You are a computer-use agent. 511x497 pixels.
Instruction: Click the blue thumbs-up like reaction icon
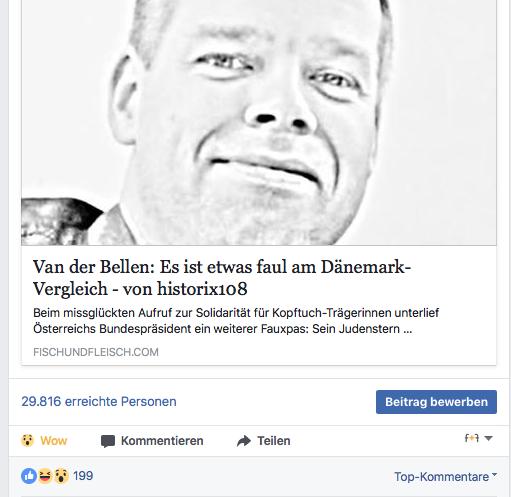pyautogui.click(x=29, y=476)
